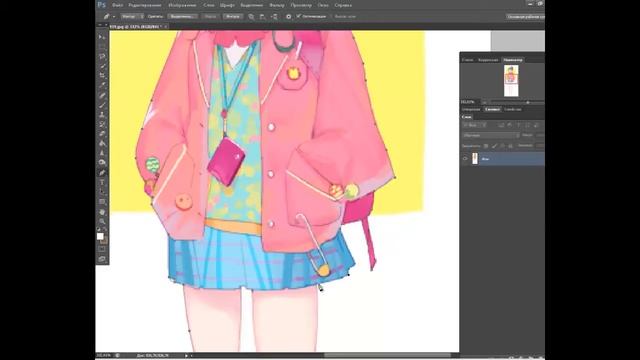Select the Healing Brush tool

click(102, 96)
